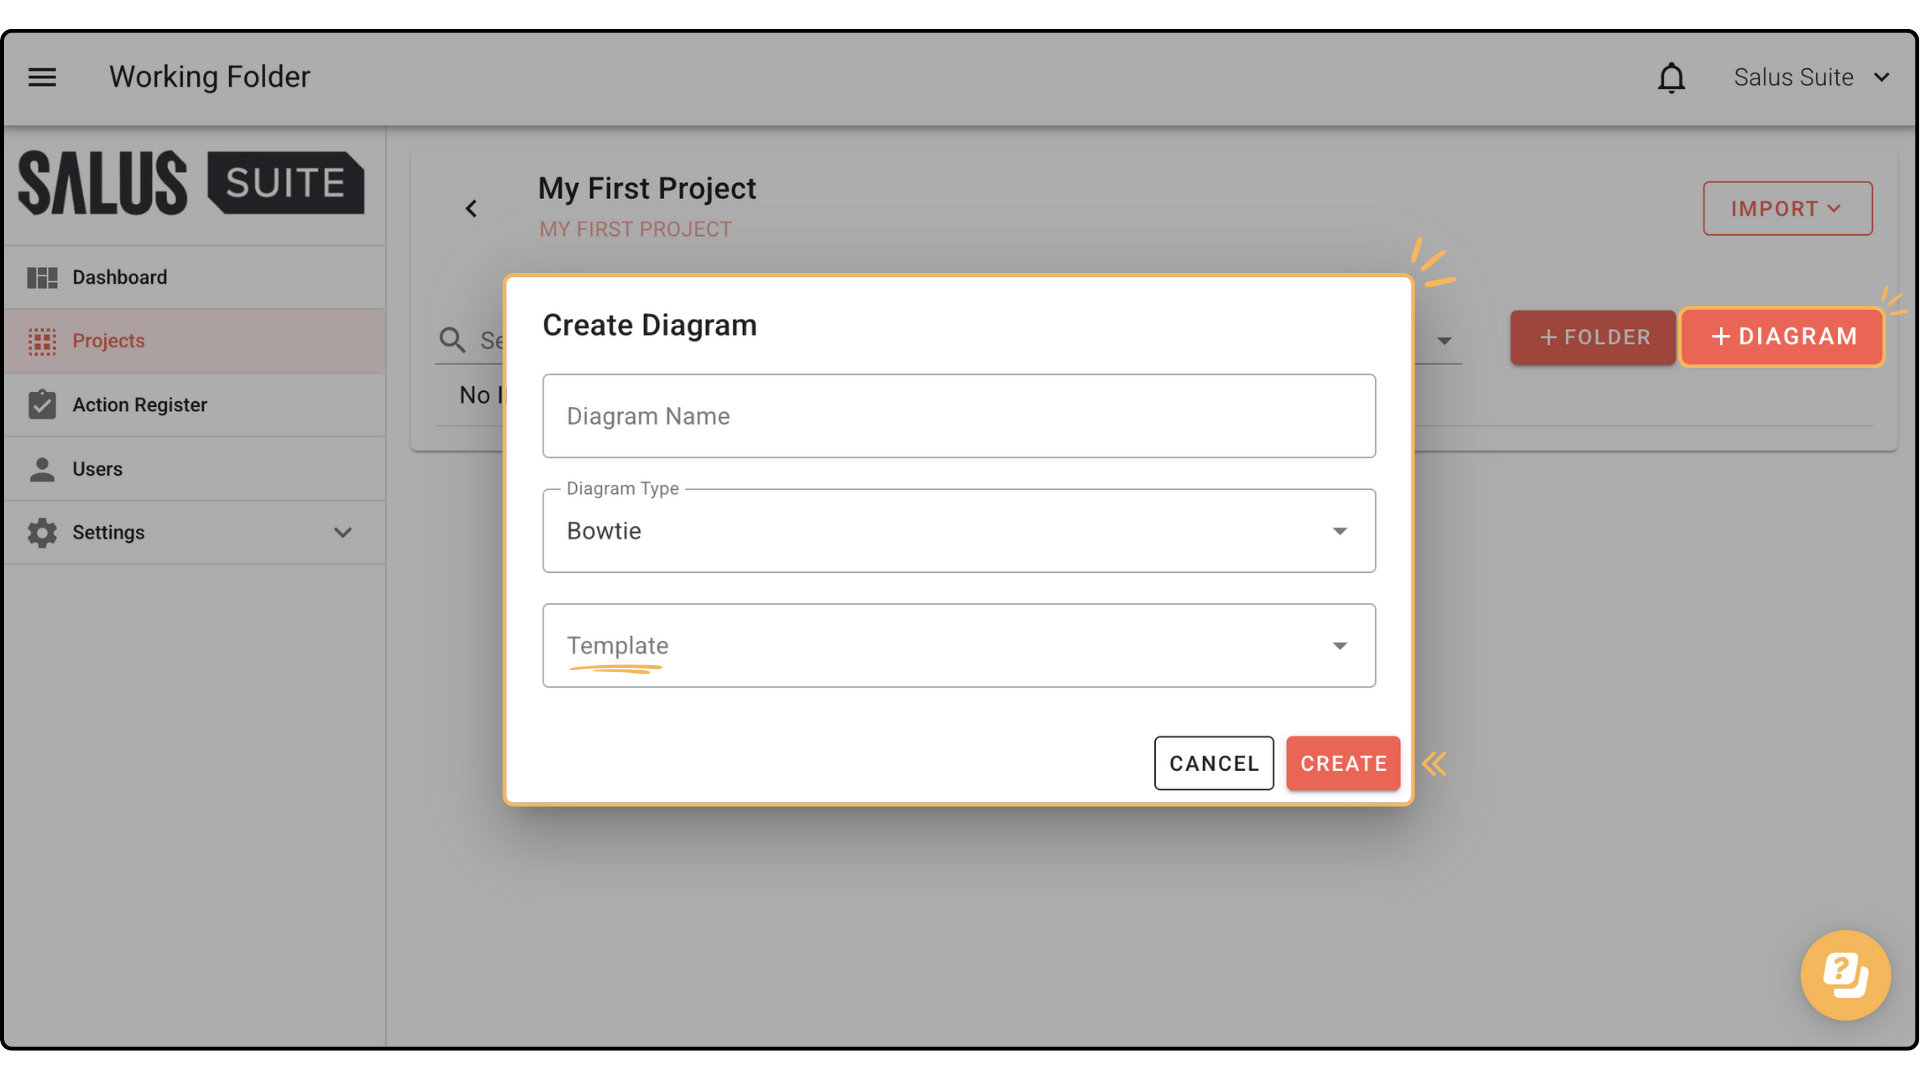Click the Dashboard grid icon

click(x=42, y=277)
